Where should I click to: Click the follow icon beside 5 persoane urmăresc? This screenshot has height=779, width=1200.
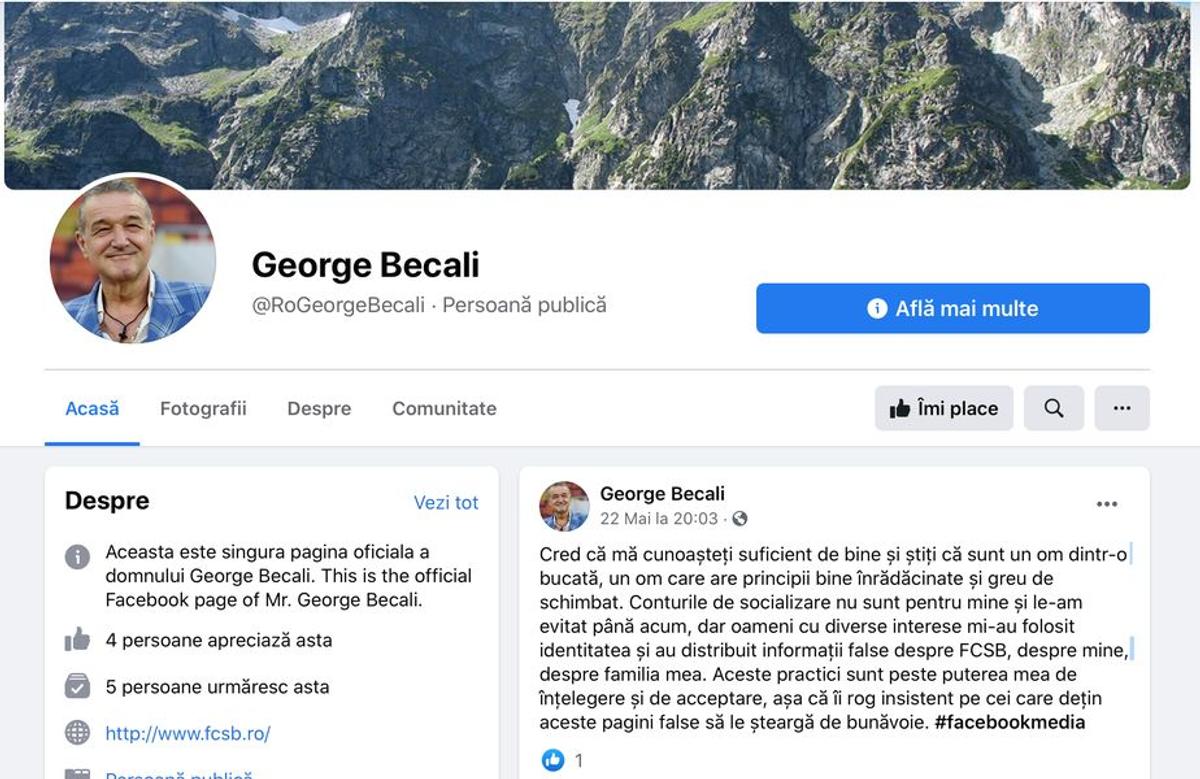[77, 687]
